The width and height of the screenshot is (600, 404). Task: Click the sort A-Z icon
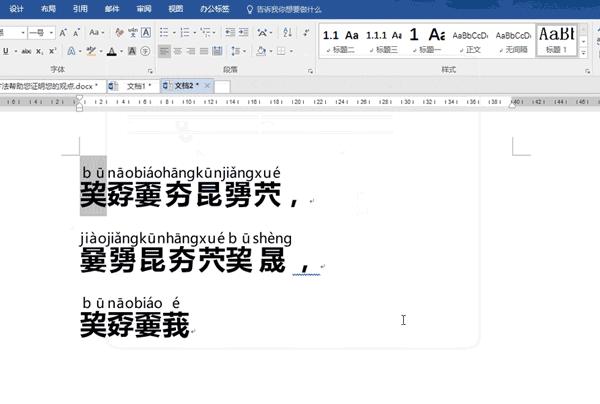pyautogui.click(x=287, y=33)
